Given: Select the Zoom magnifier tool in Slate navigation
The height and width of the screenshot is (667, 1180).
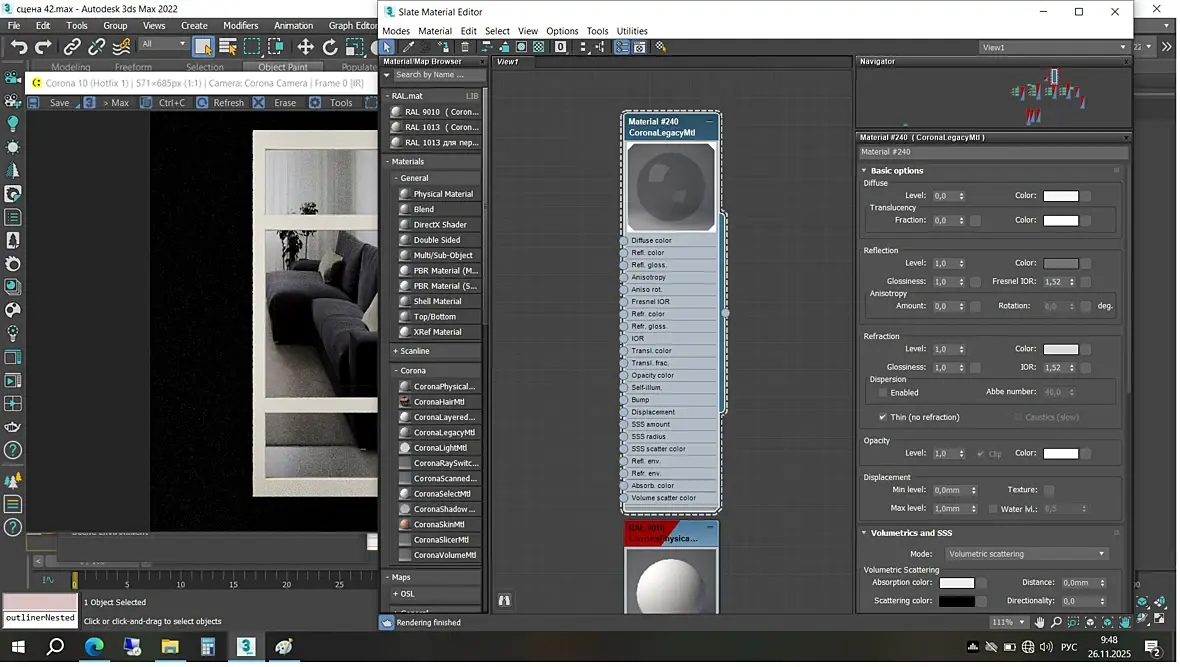Looking at the screenshot, I should click(x=1057, y=623).
